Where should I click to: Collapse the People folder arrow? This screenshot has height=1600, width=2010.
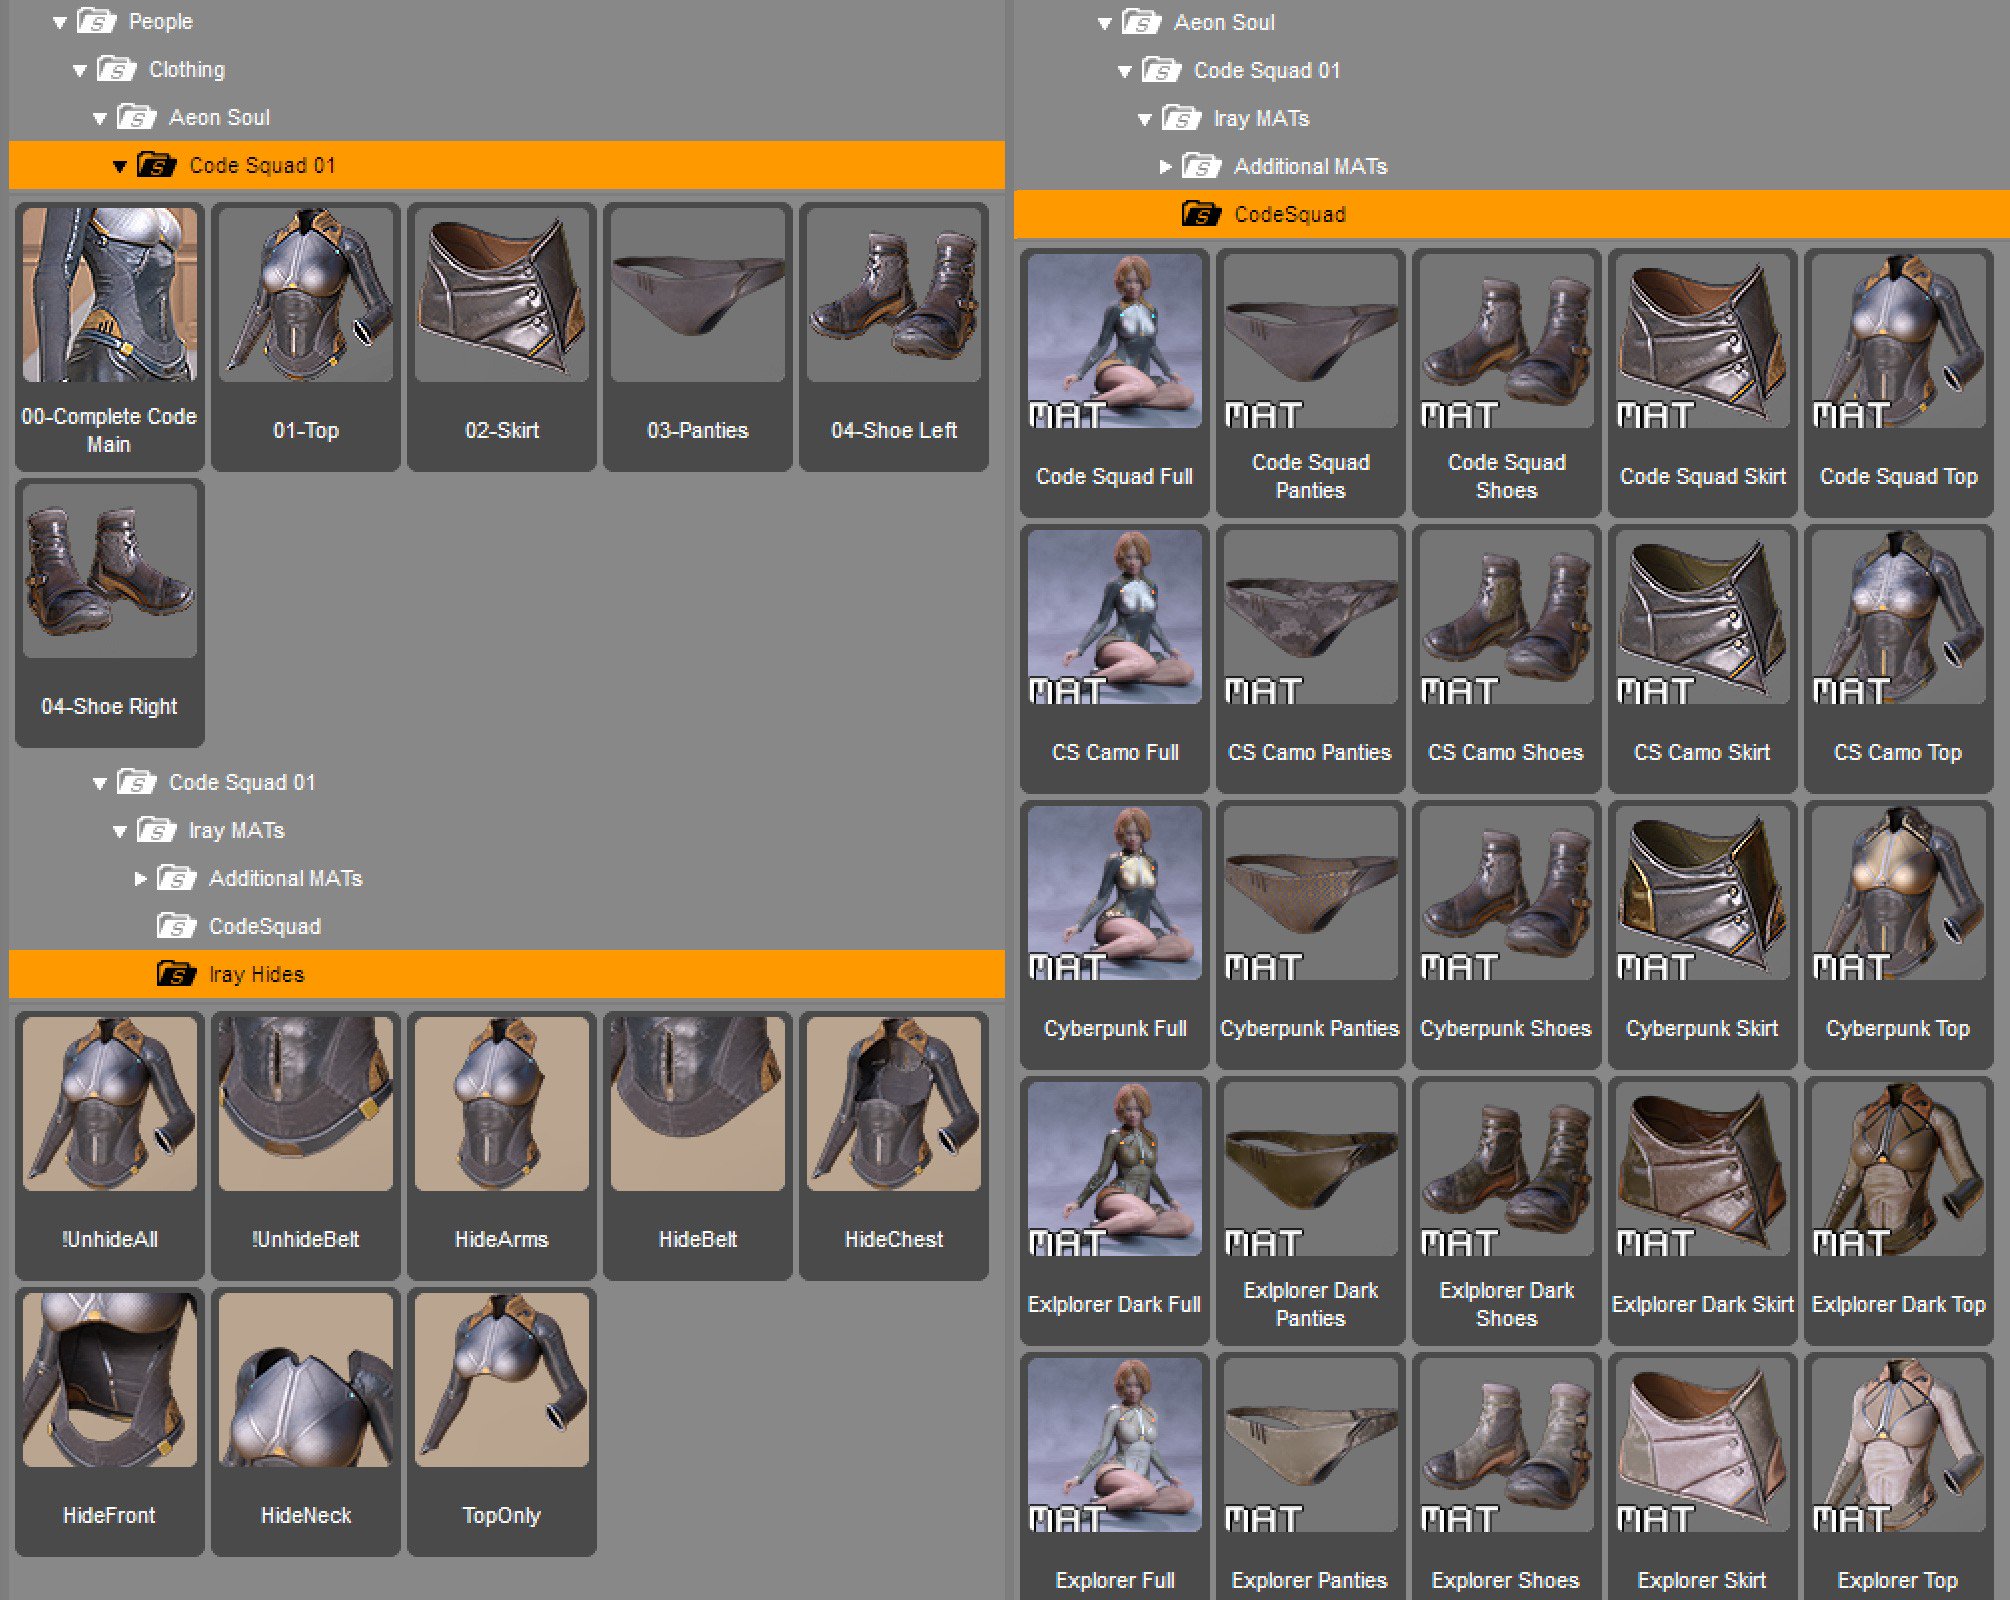[x=60, y=22]
